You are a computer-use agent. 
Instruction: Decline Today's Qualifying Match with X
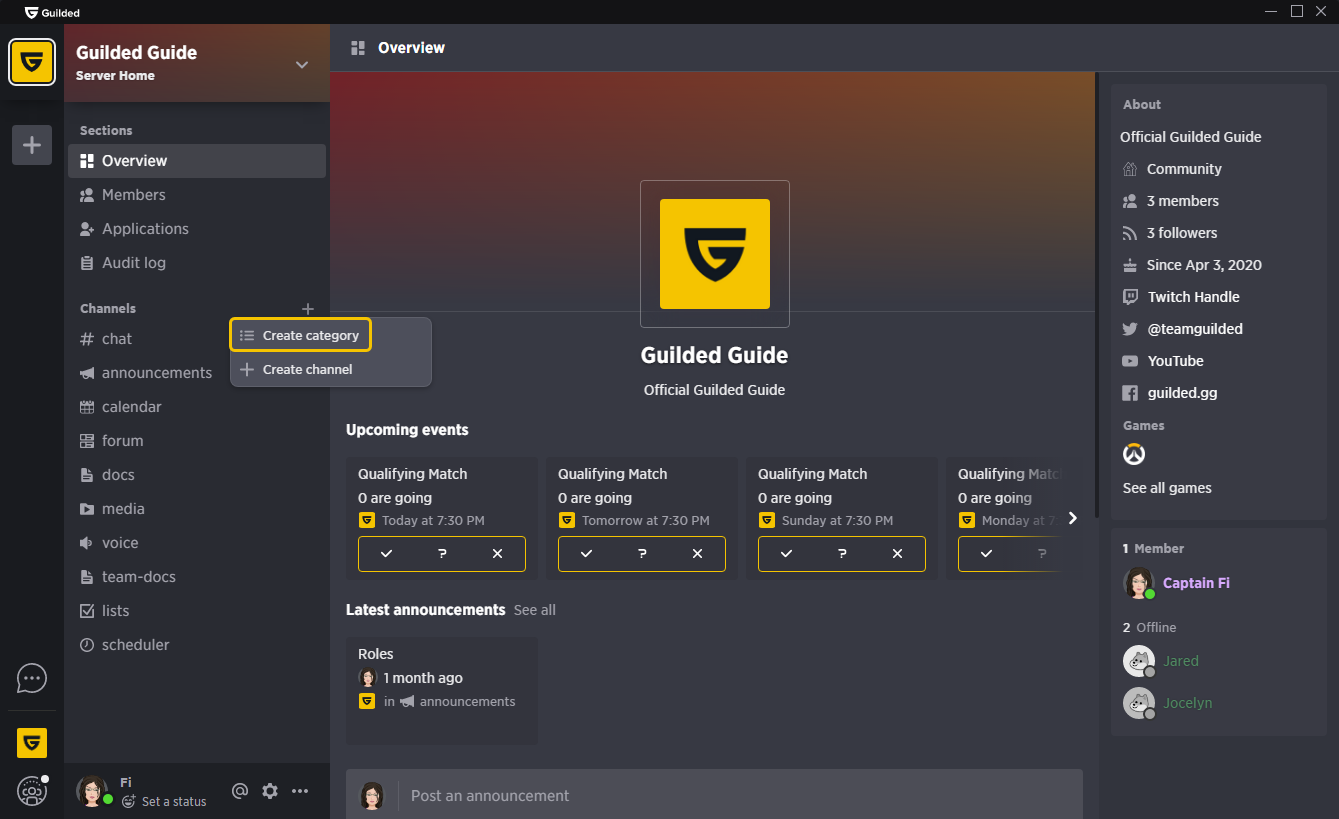(x=497, y=554)
